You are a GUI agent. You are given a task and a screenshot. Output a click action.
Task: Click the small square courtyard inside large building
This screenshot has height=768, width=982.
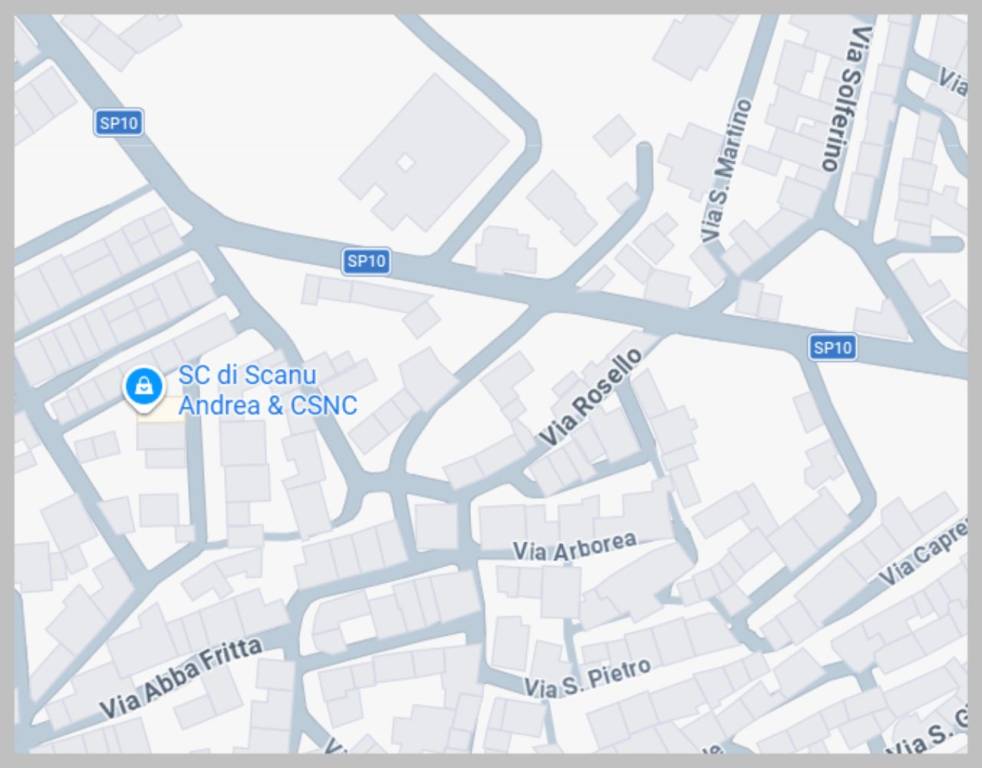click(x=406, y=163)
